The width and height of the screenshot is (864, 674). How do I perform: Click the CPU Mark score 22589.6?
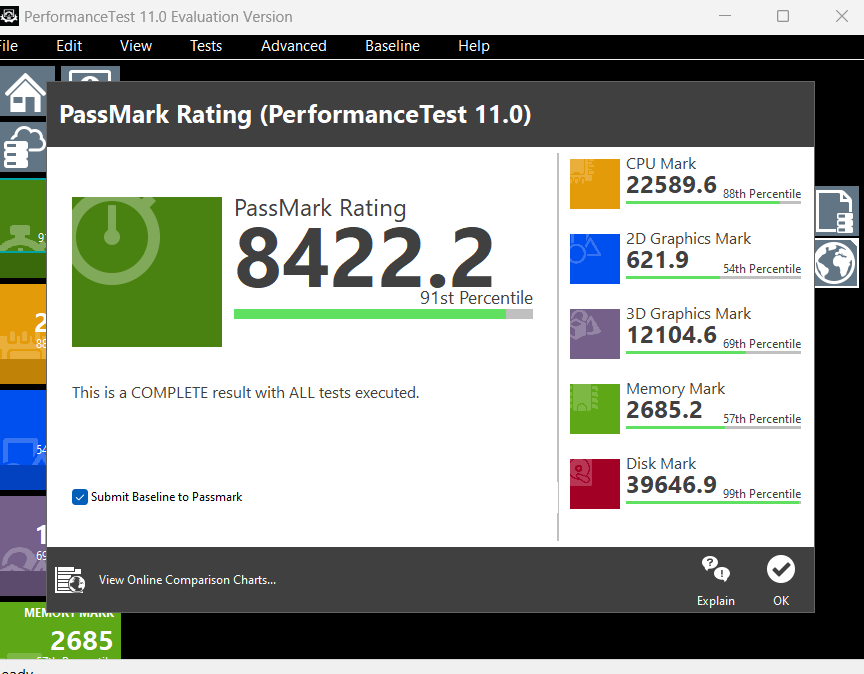(671, 185)
